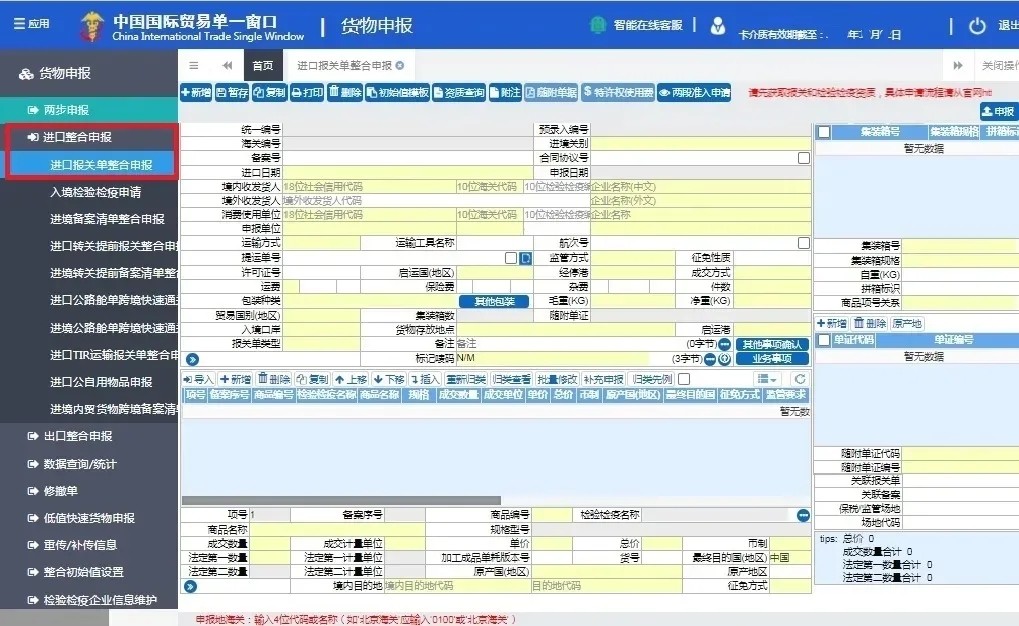This screenshot has height=626, width=1019.
Task: Click the 其他包装 button
Action: (494, 301)
